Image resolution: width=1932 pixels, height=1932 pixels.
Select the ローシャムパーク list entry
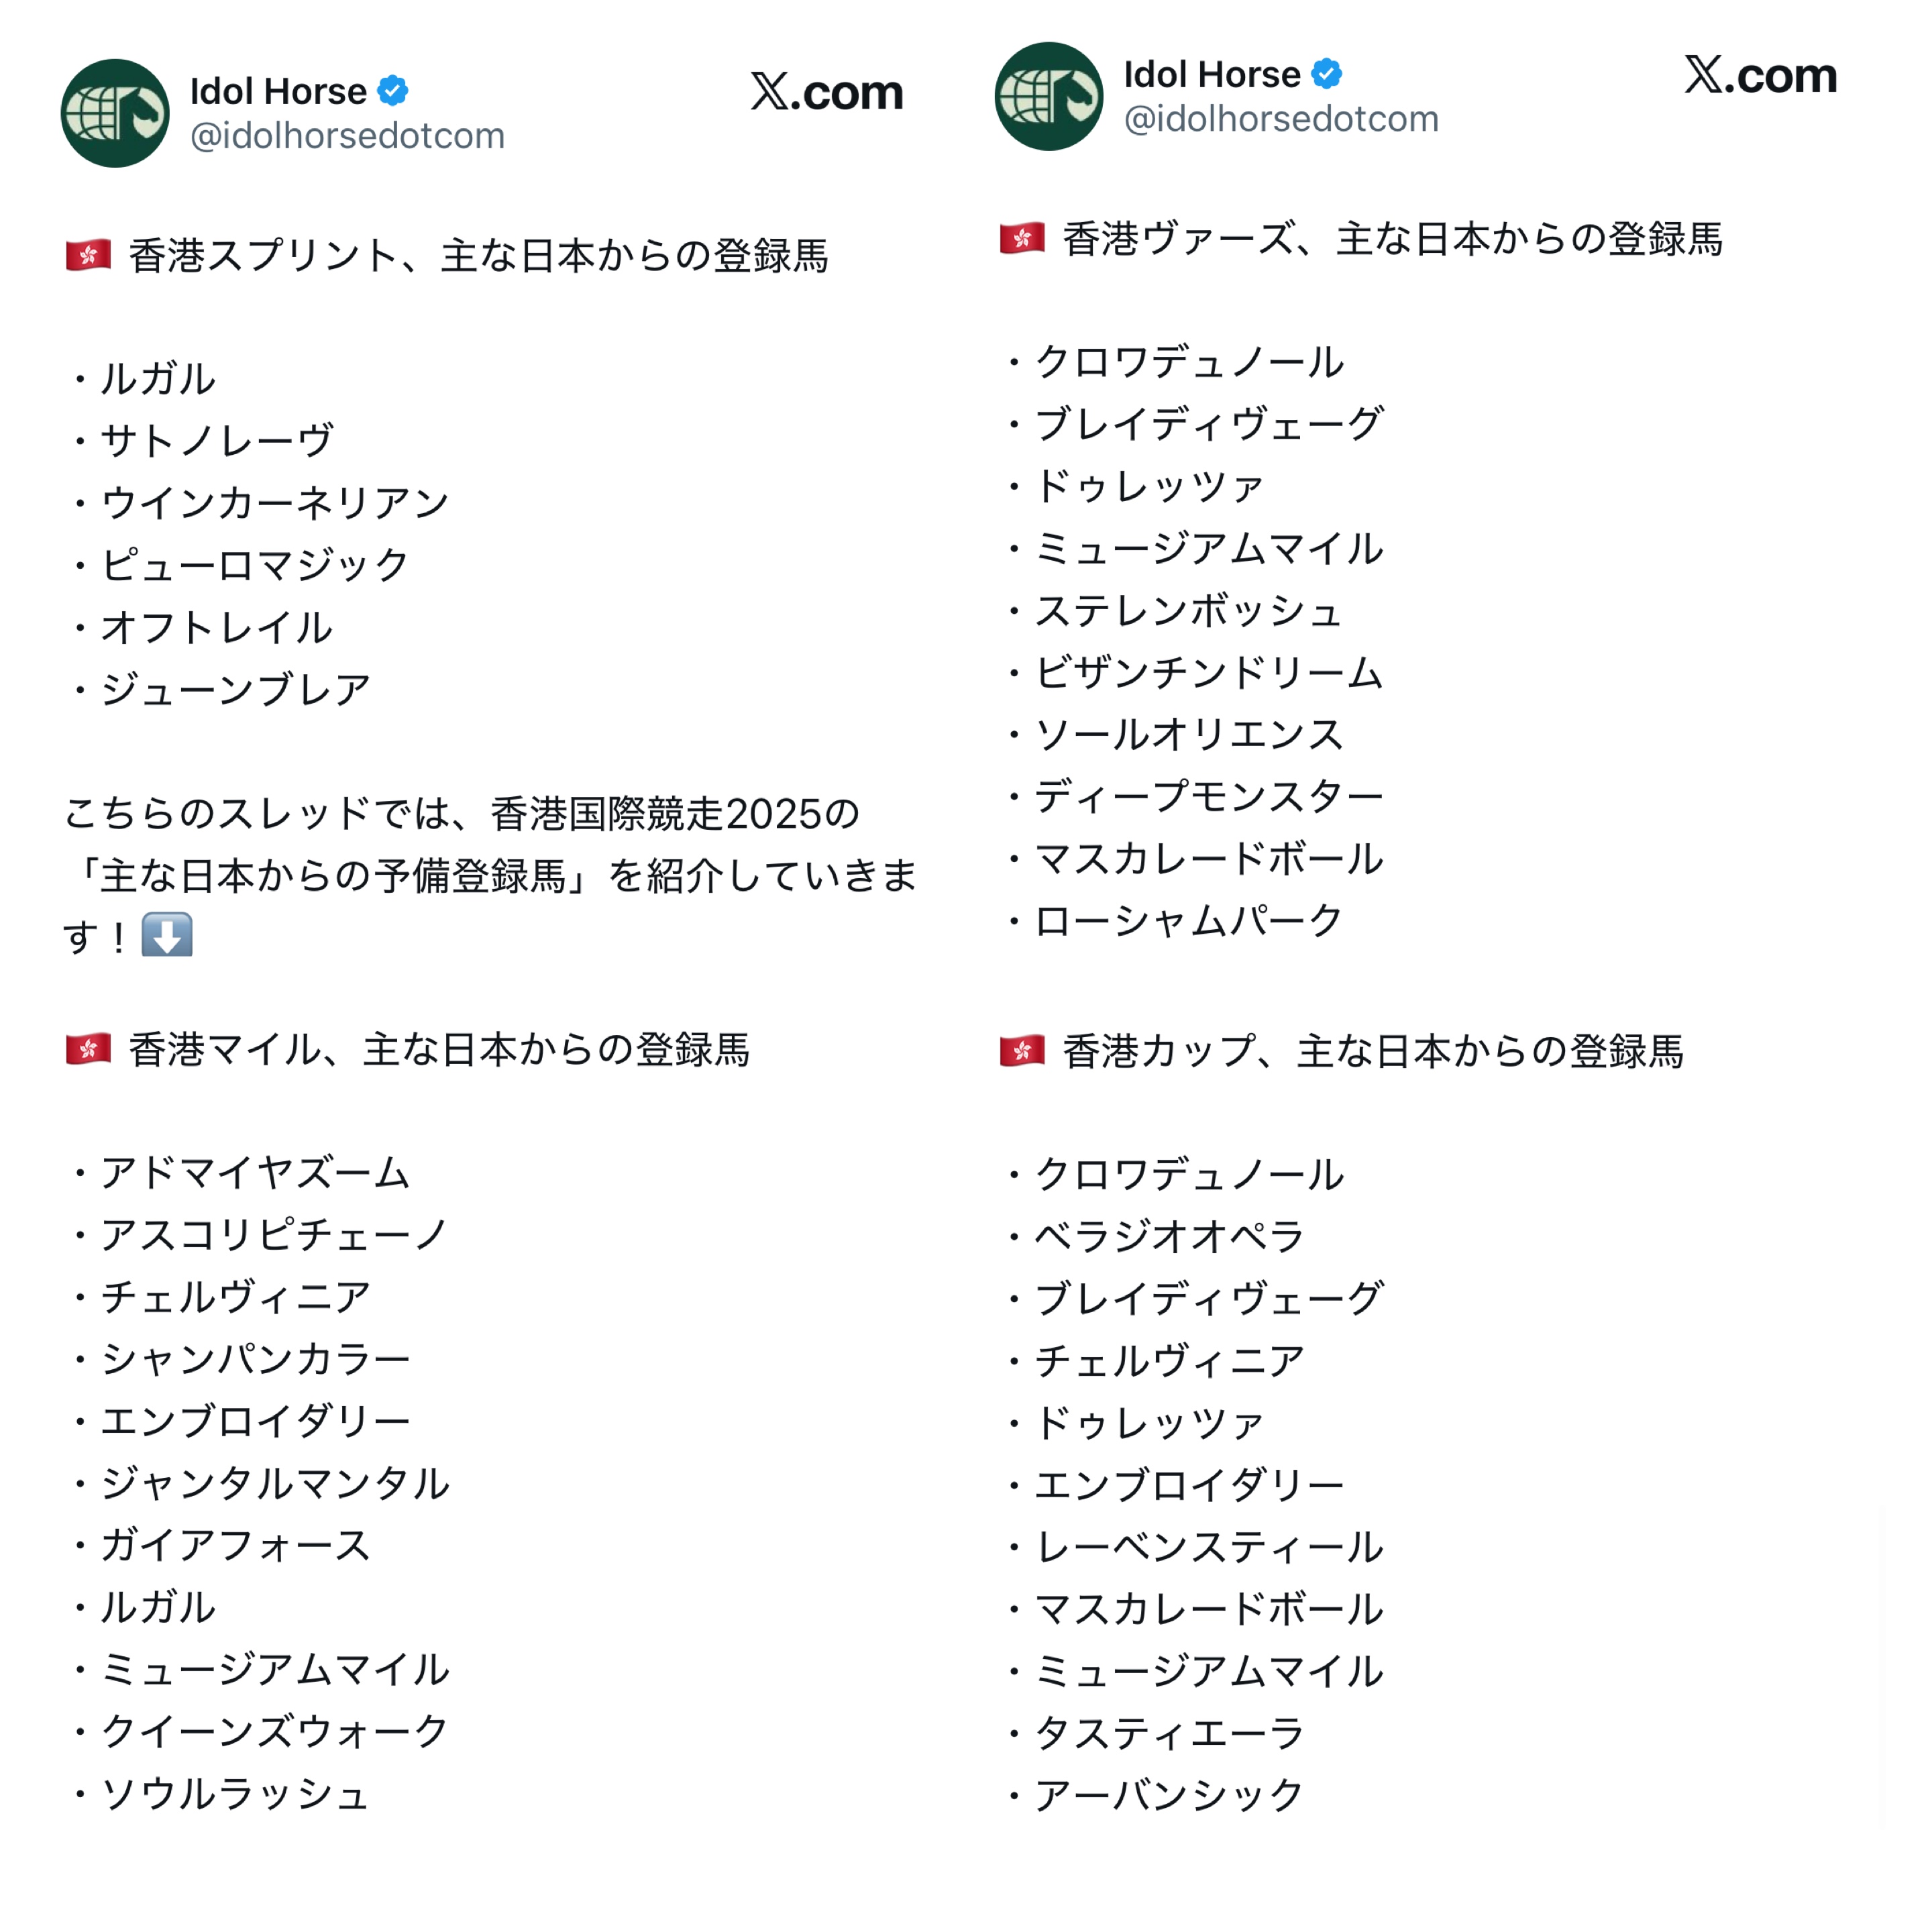tap(1188, 920)
